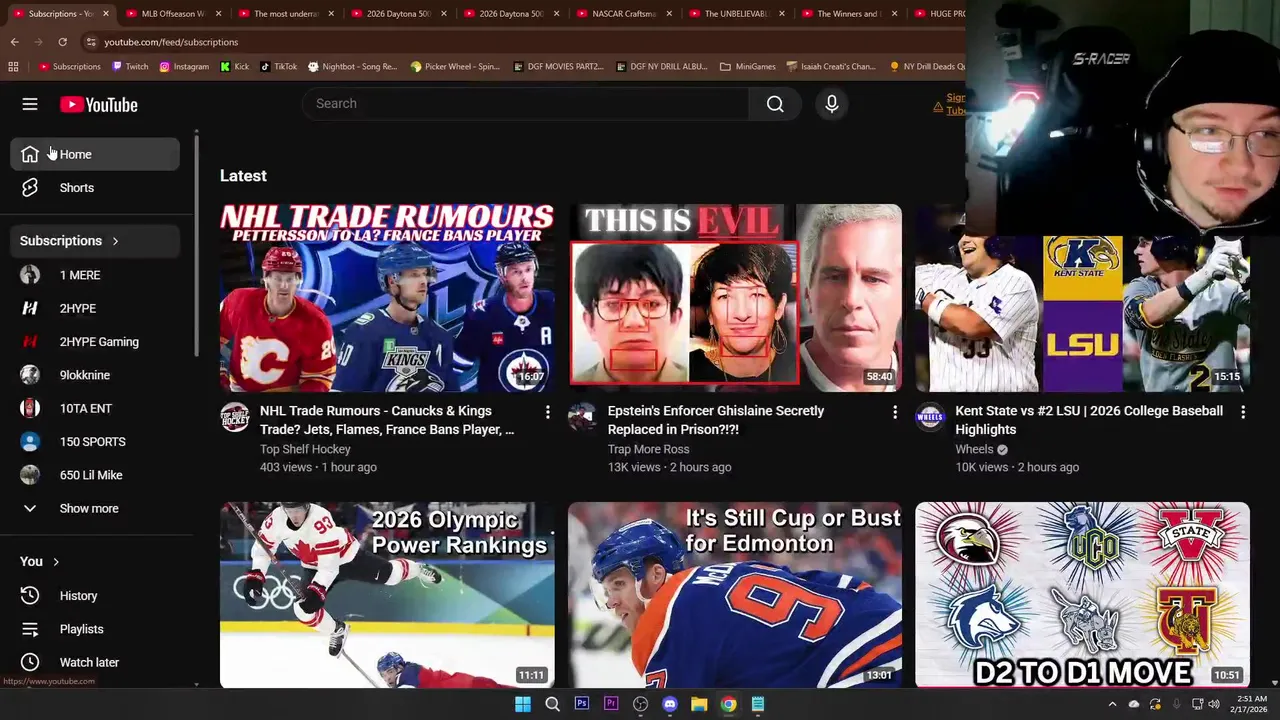Open the Instagram bookmark

(183, 66)
